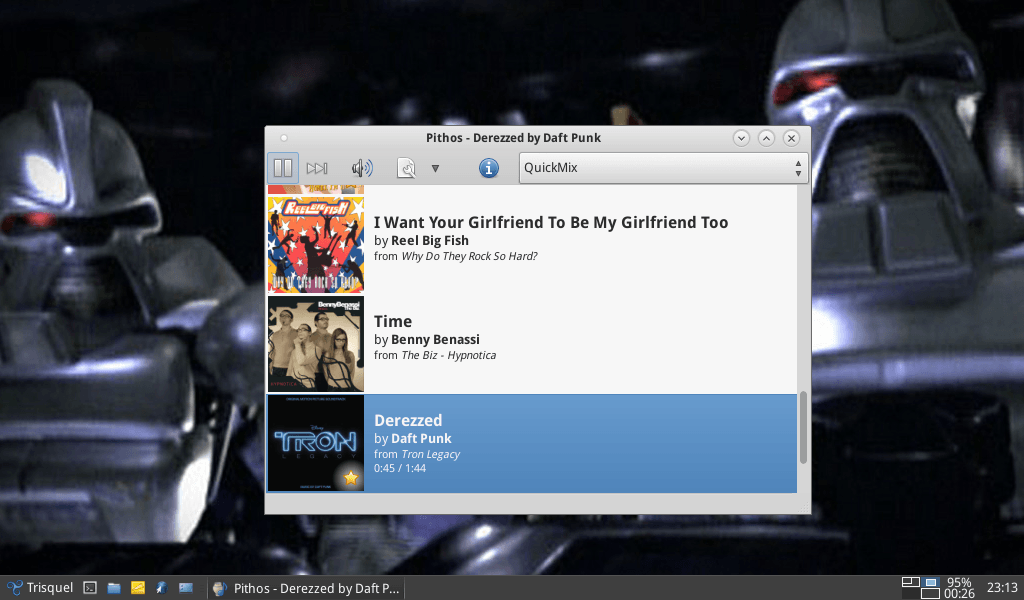Click album text 'The Biz - Hypnotica'
This screenshot has height=600, width=1024.
point(449,355)
